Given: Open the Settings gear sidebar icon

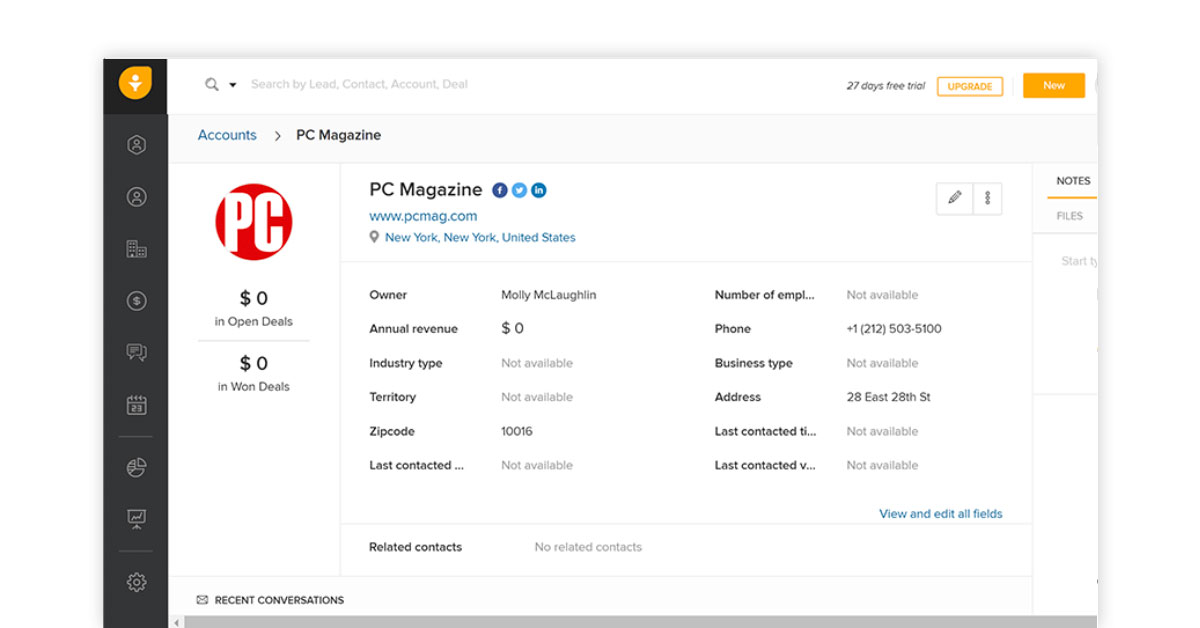Looking at the screenshot, I should (137, 582).
